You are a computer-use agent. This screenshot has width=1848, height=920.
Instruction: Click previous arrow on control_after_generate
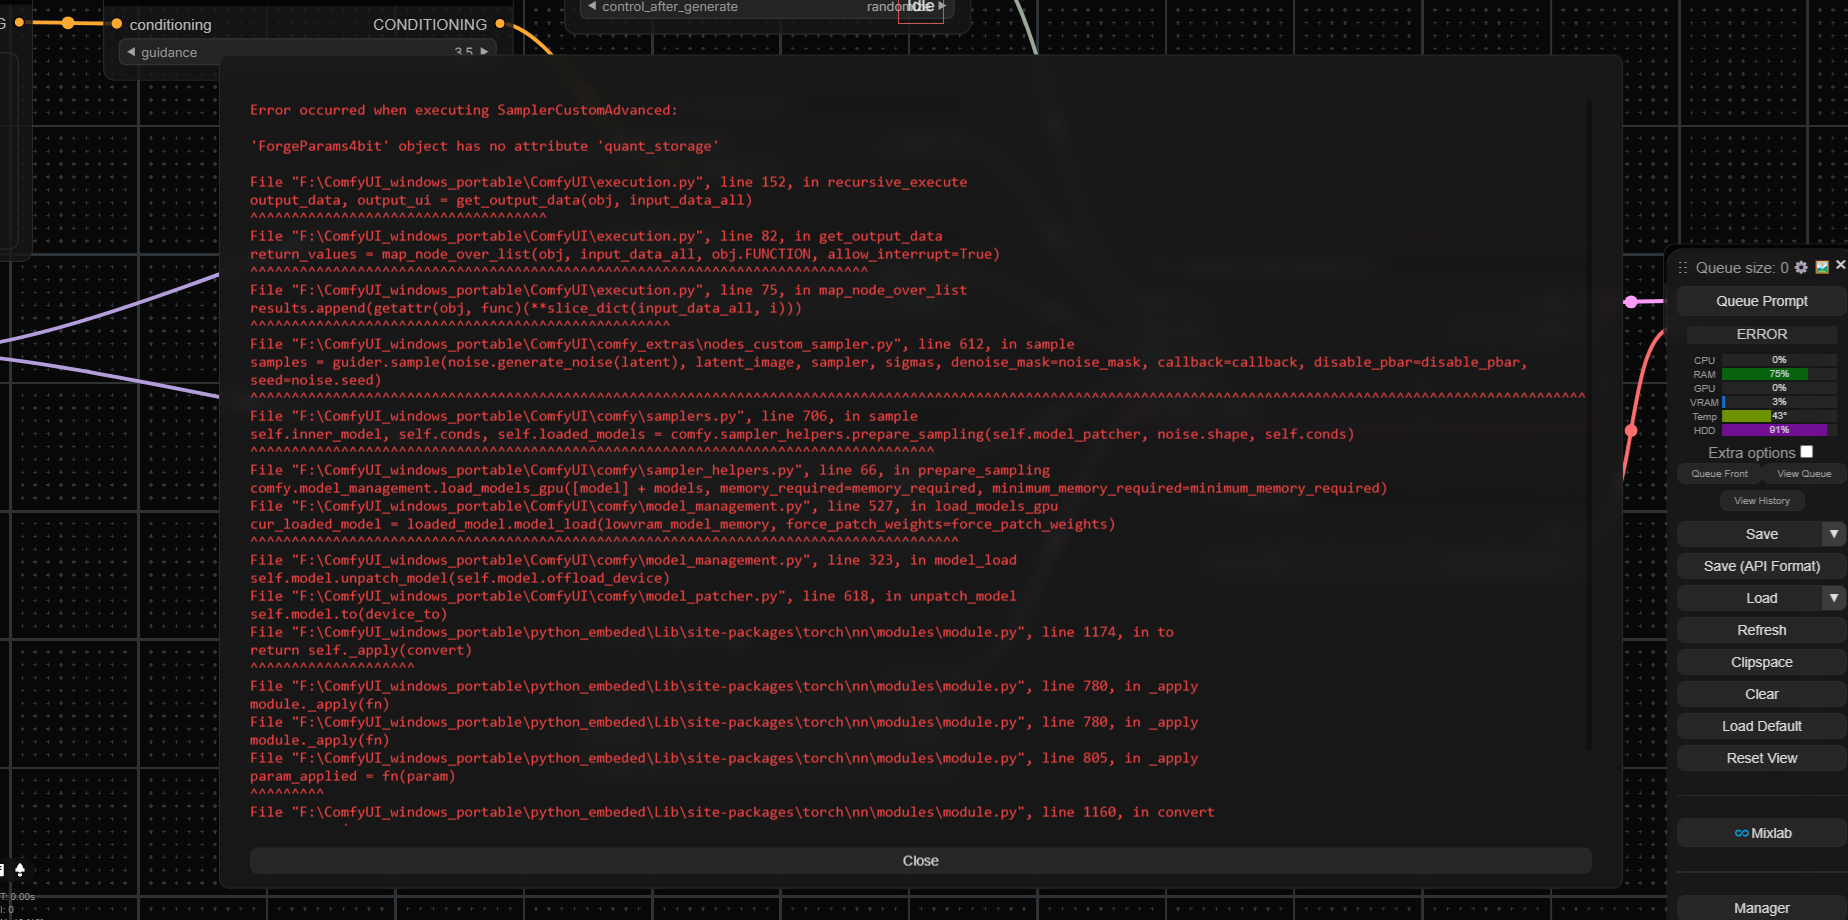click(592, 6)
